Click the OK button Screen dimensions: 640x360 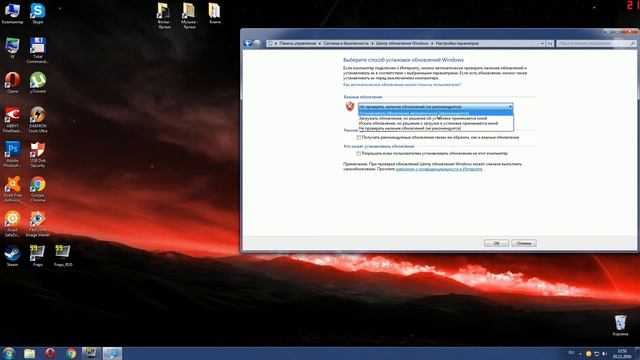pos(496,243)
